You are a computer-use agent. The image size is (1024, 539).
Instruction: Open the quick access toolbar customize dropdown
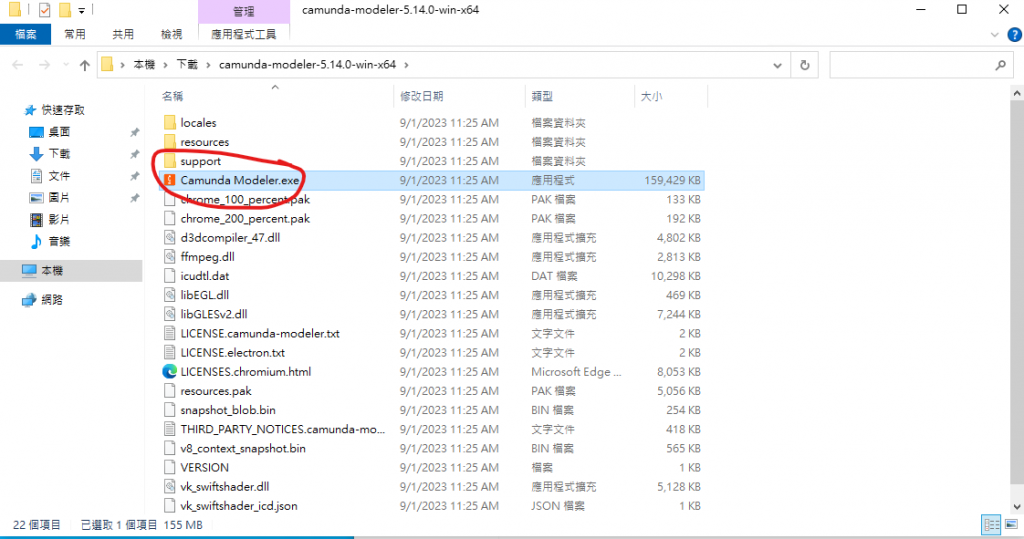click(82, 10)
